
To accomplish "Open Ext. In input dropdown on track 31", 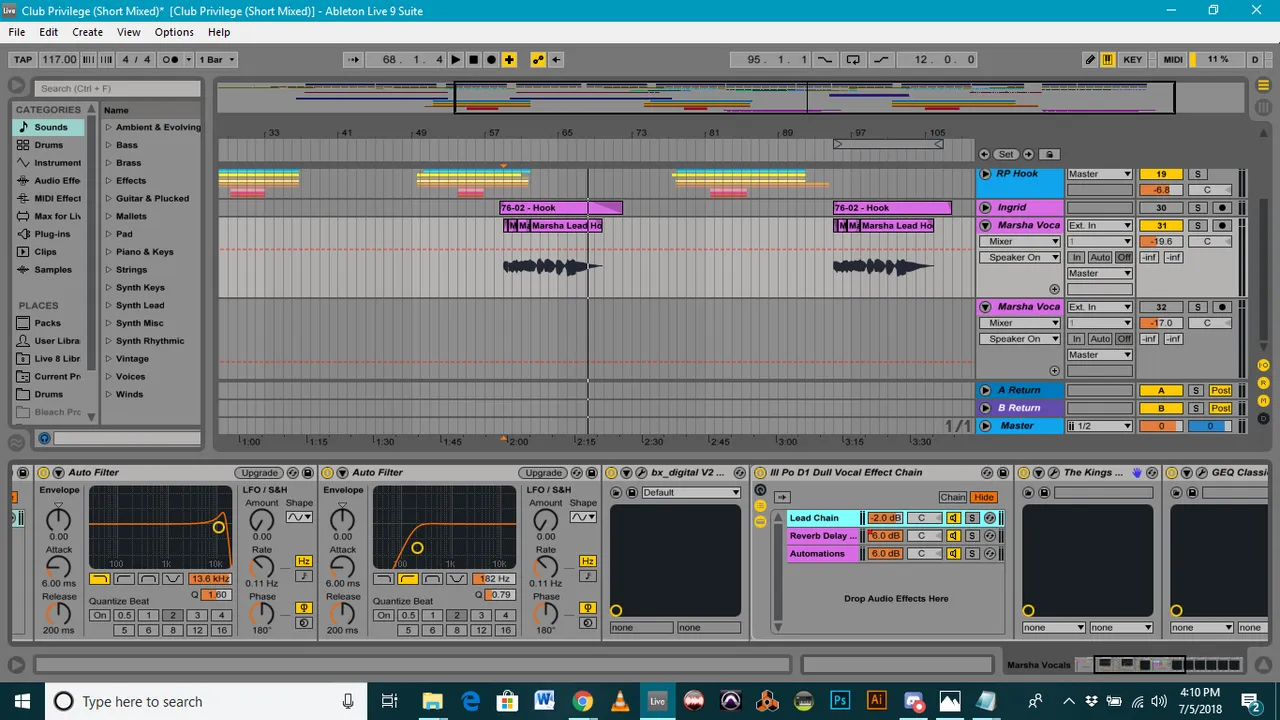I will point(1099,226).
